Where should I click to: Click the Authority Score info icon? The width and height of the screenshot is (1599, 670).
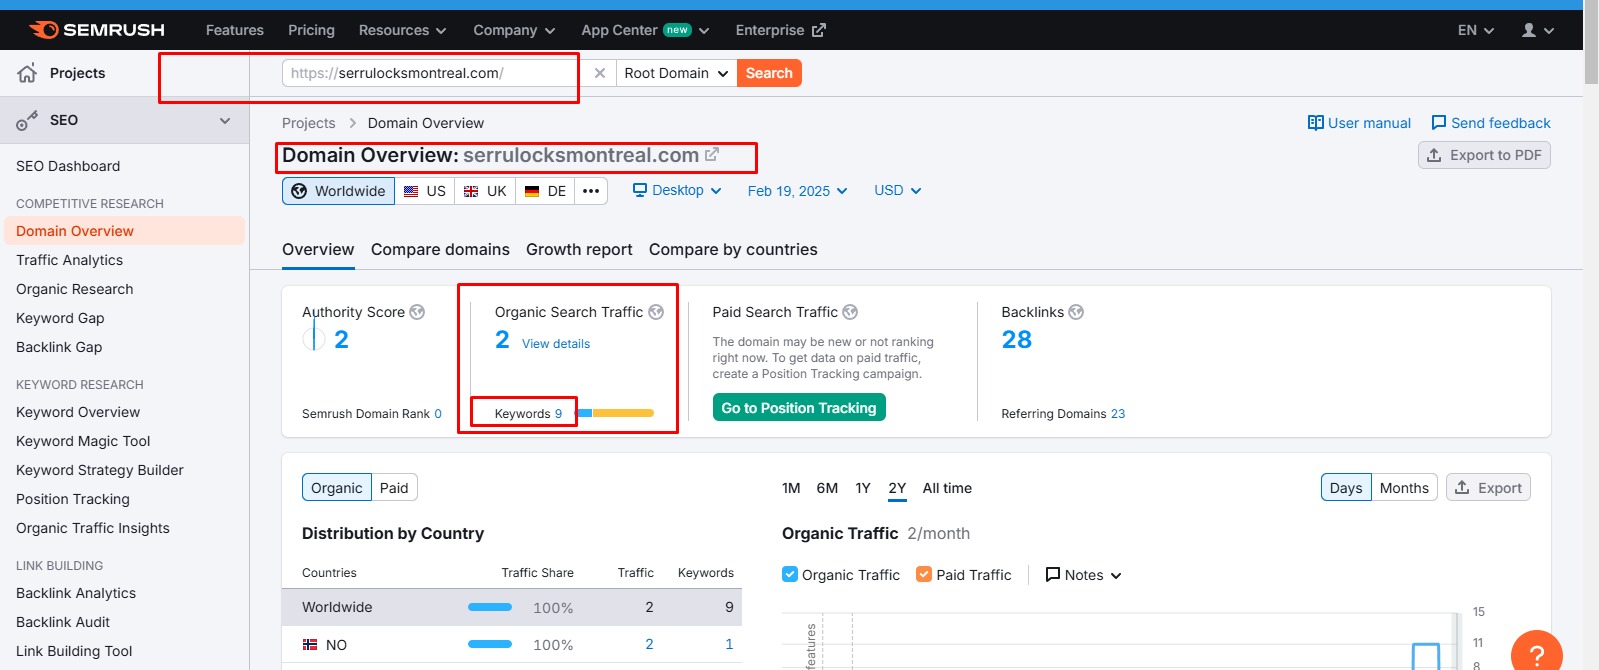click(x=417, y=312)
